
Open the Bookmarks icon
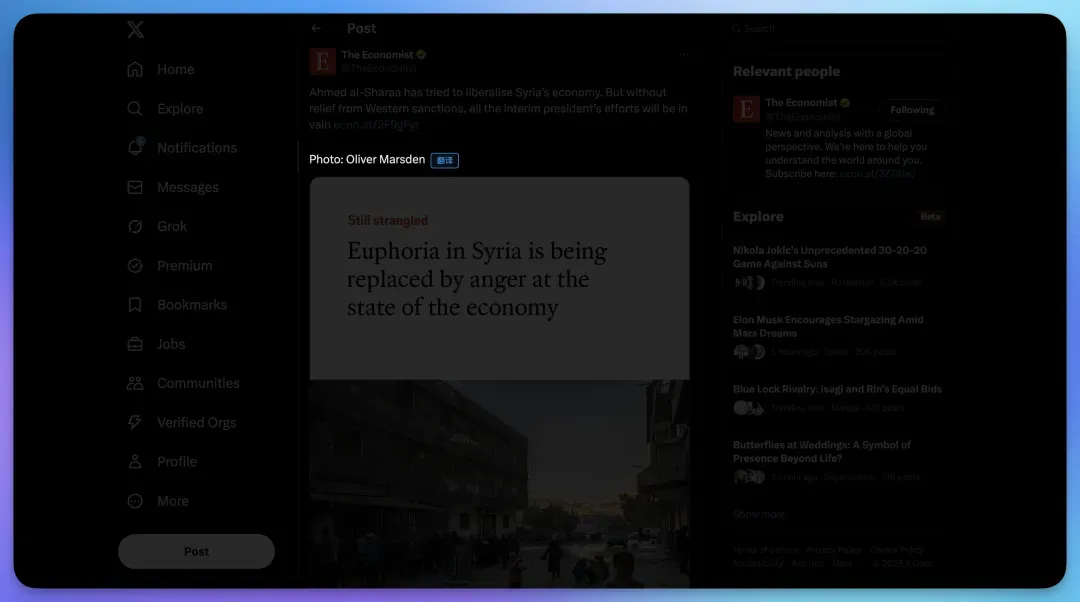135,305
